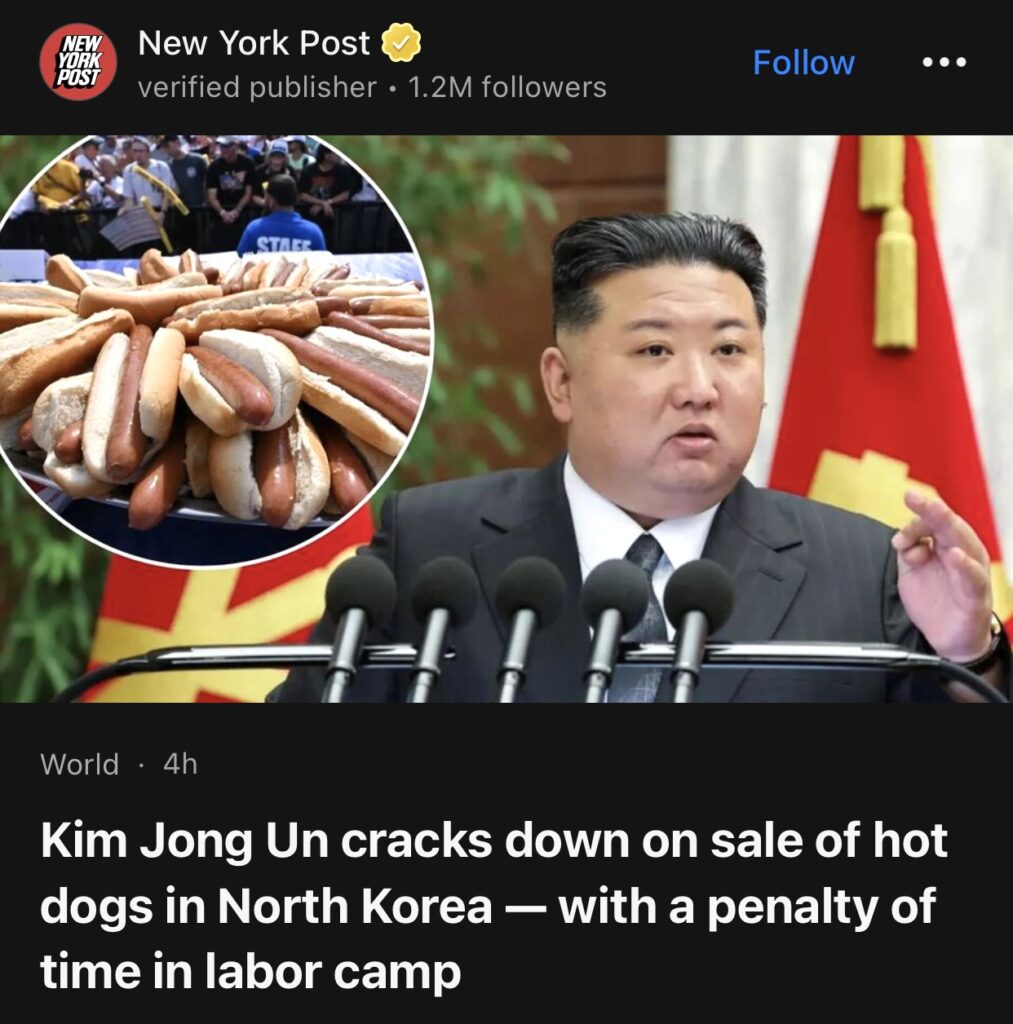Open the New York Post logo avatar

point(78,62)
